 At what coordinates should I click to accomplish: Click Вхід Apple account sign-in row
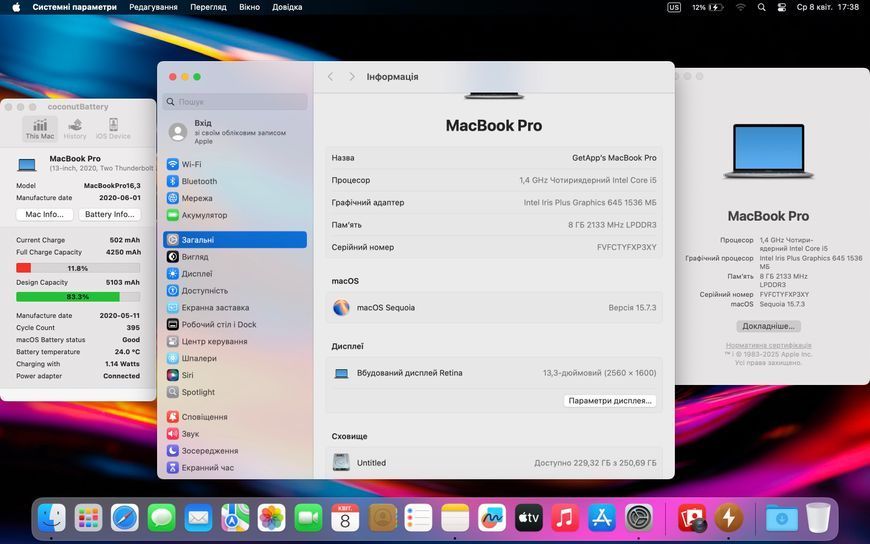pyautogui.click(x=235, y=132)
